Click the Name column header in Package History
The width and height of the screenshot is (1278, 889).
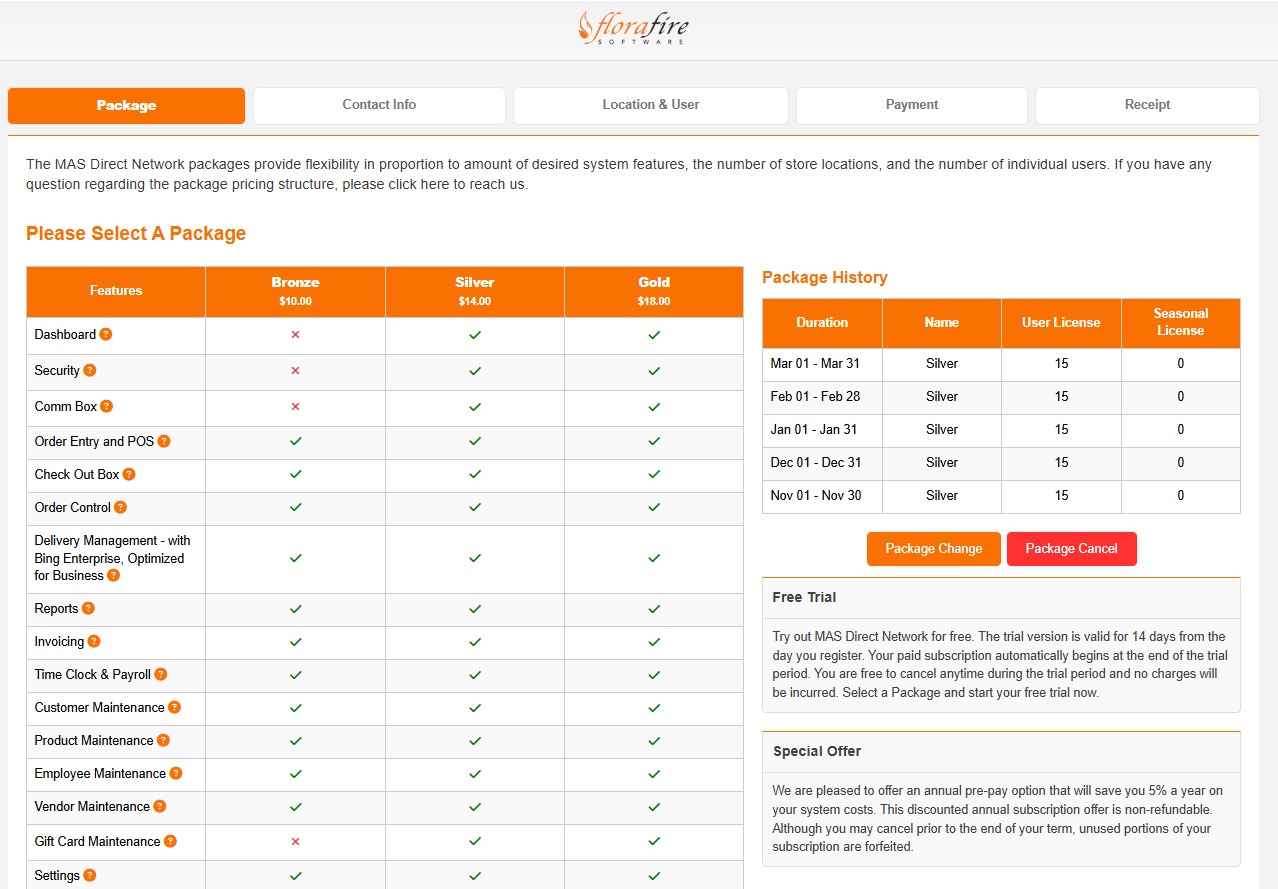click(942, 323)
